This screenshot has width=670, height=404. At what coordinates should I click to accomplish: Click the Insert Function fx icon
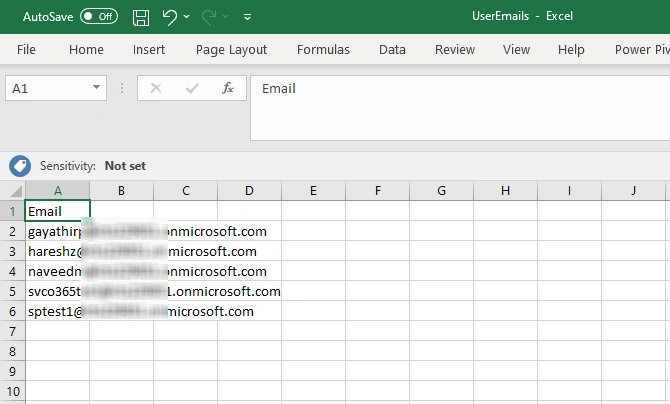[228, 88]
